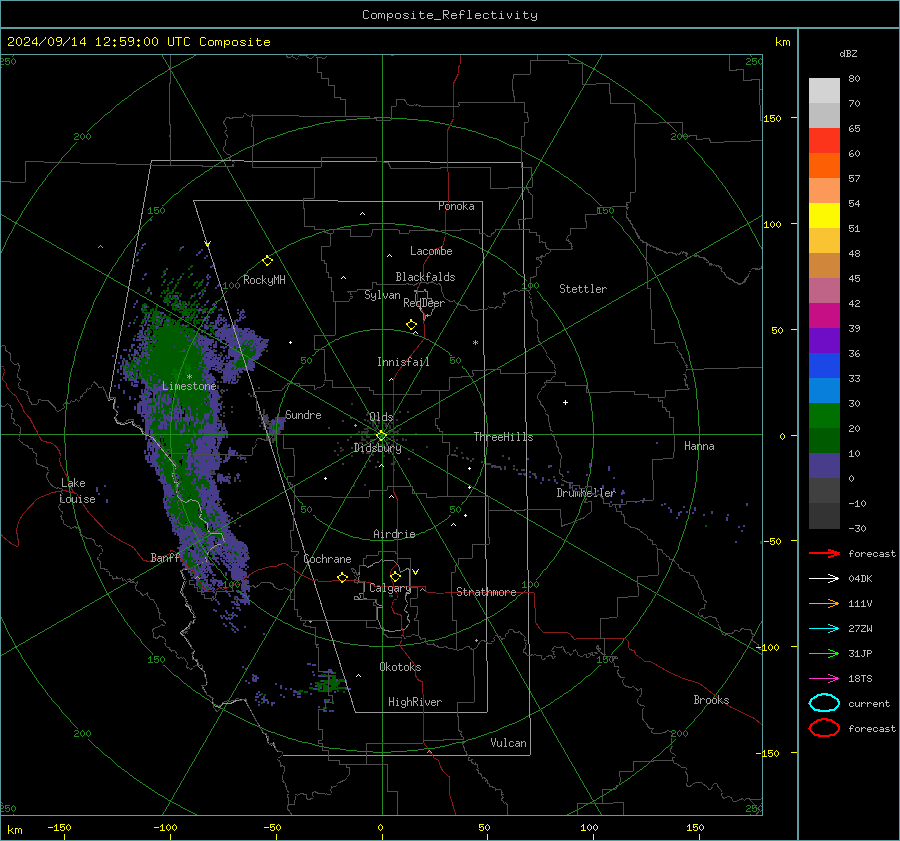
Task: Click the green precipitation echo near Okotoks
Action: (x=329, y=683)
